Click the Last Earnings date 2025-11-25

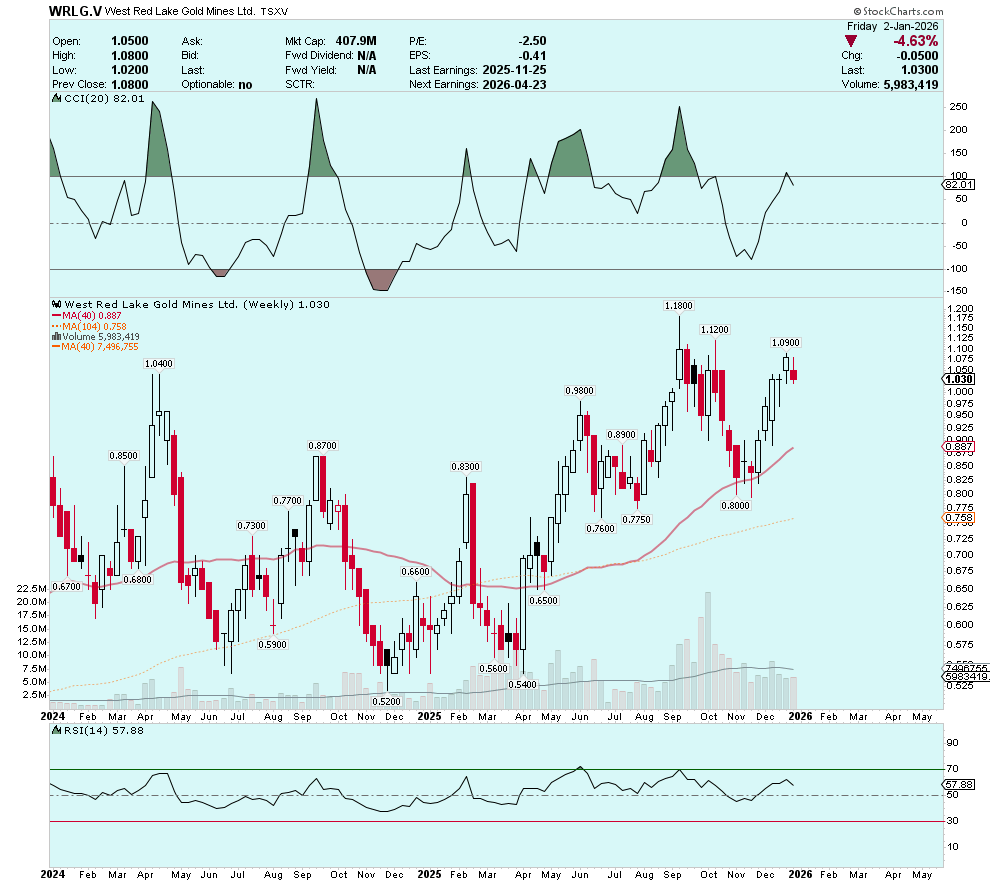(x=514, y=70)
